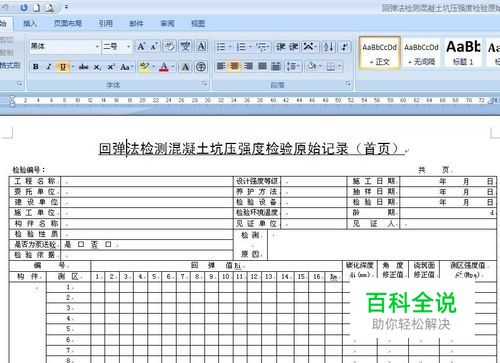Screen dimensions: 500x363
Task: Apply the 标题 1 style
Action: (x=463, y=53)
